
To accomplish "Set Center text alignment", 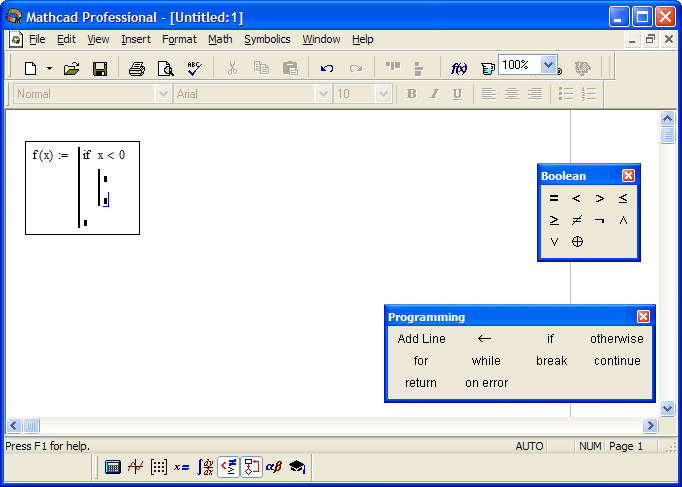I will 512,93.
